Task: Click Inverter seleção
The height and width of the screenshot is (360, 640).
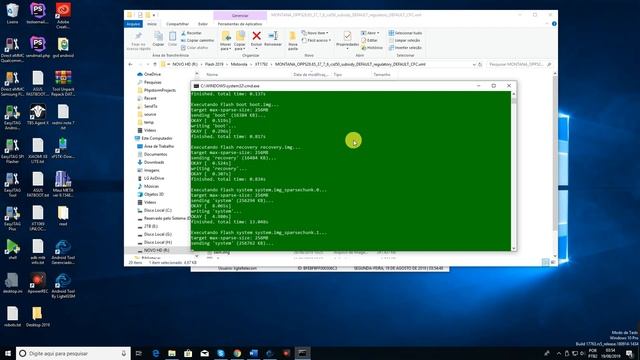Action: point(405,48)
